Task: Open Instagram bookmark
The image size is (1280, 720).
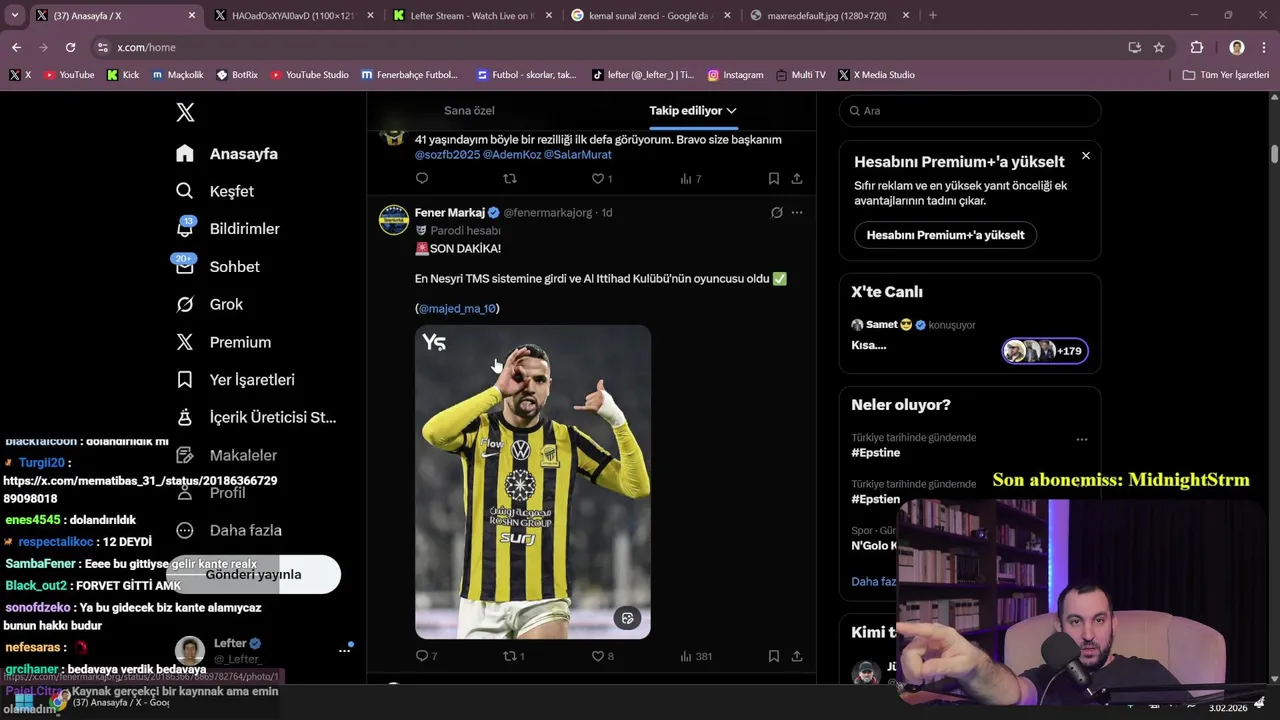Action: click(x=735, y=75)
